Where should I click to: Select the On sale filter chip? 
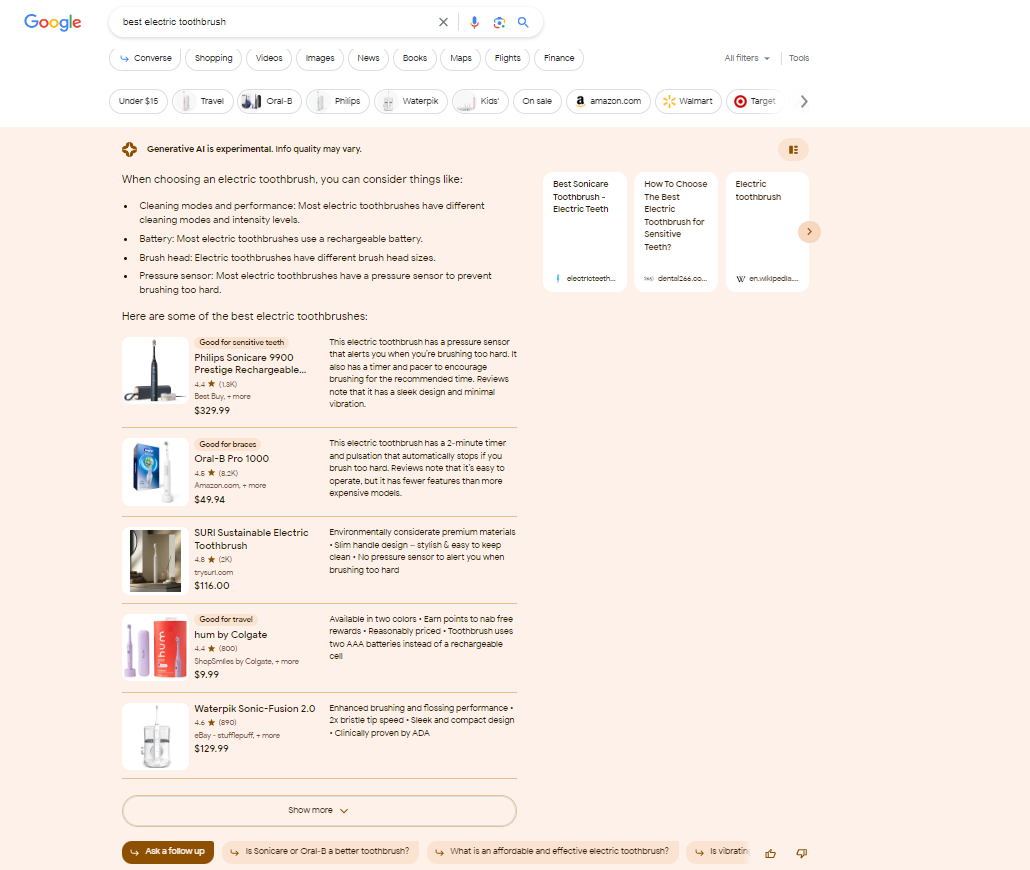[537, 101]
